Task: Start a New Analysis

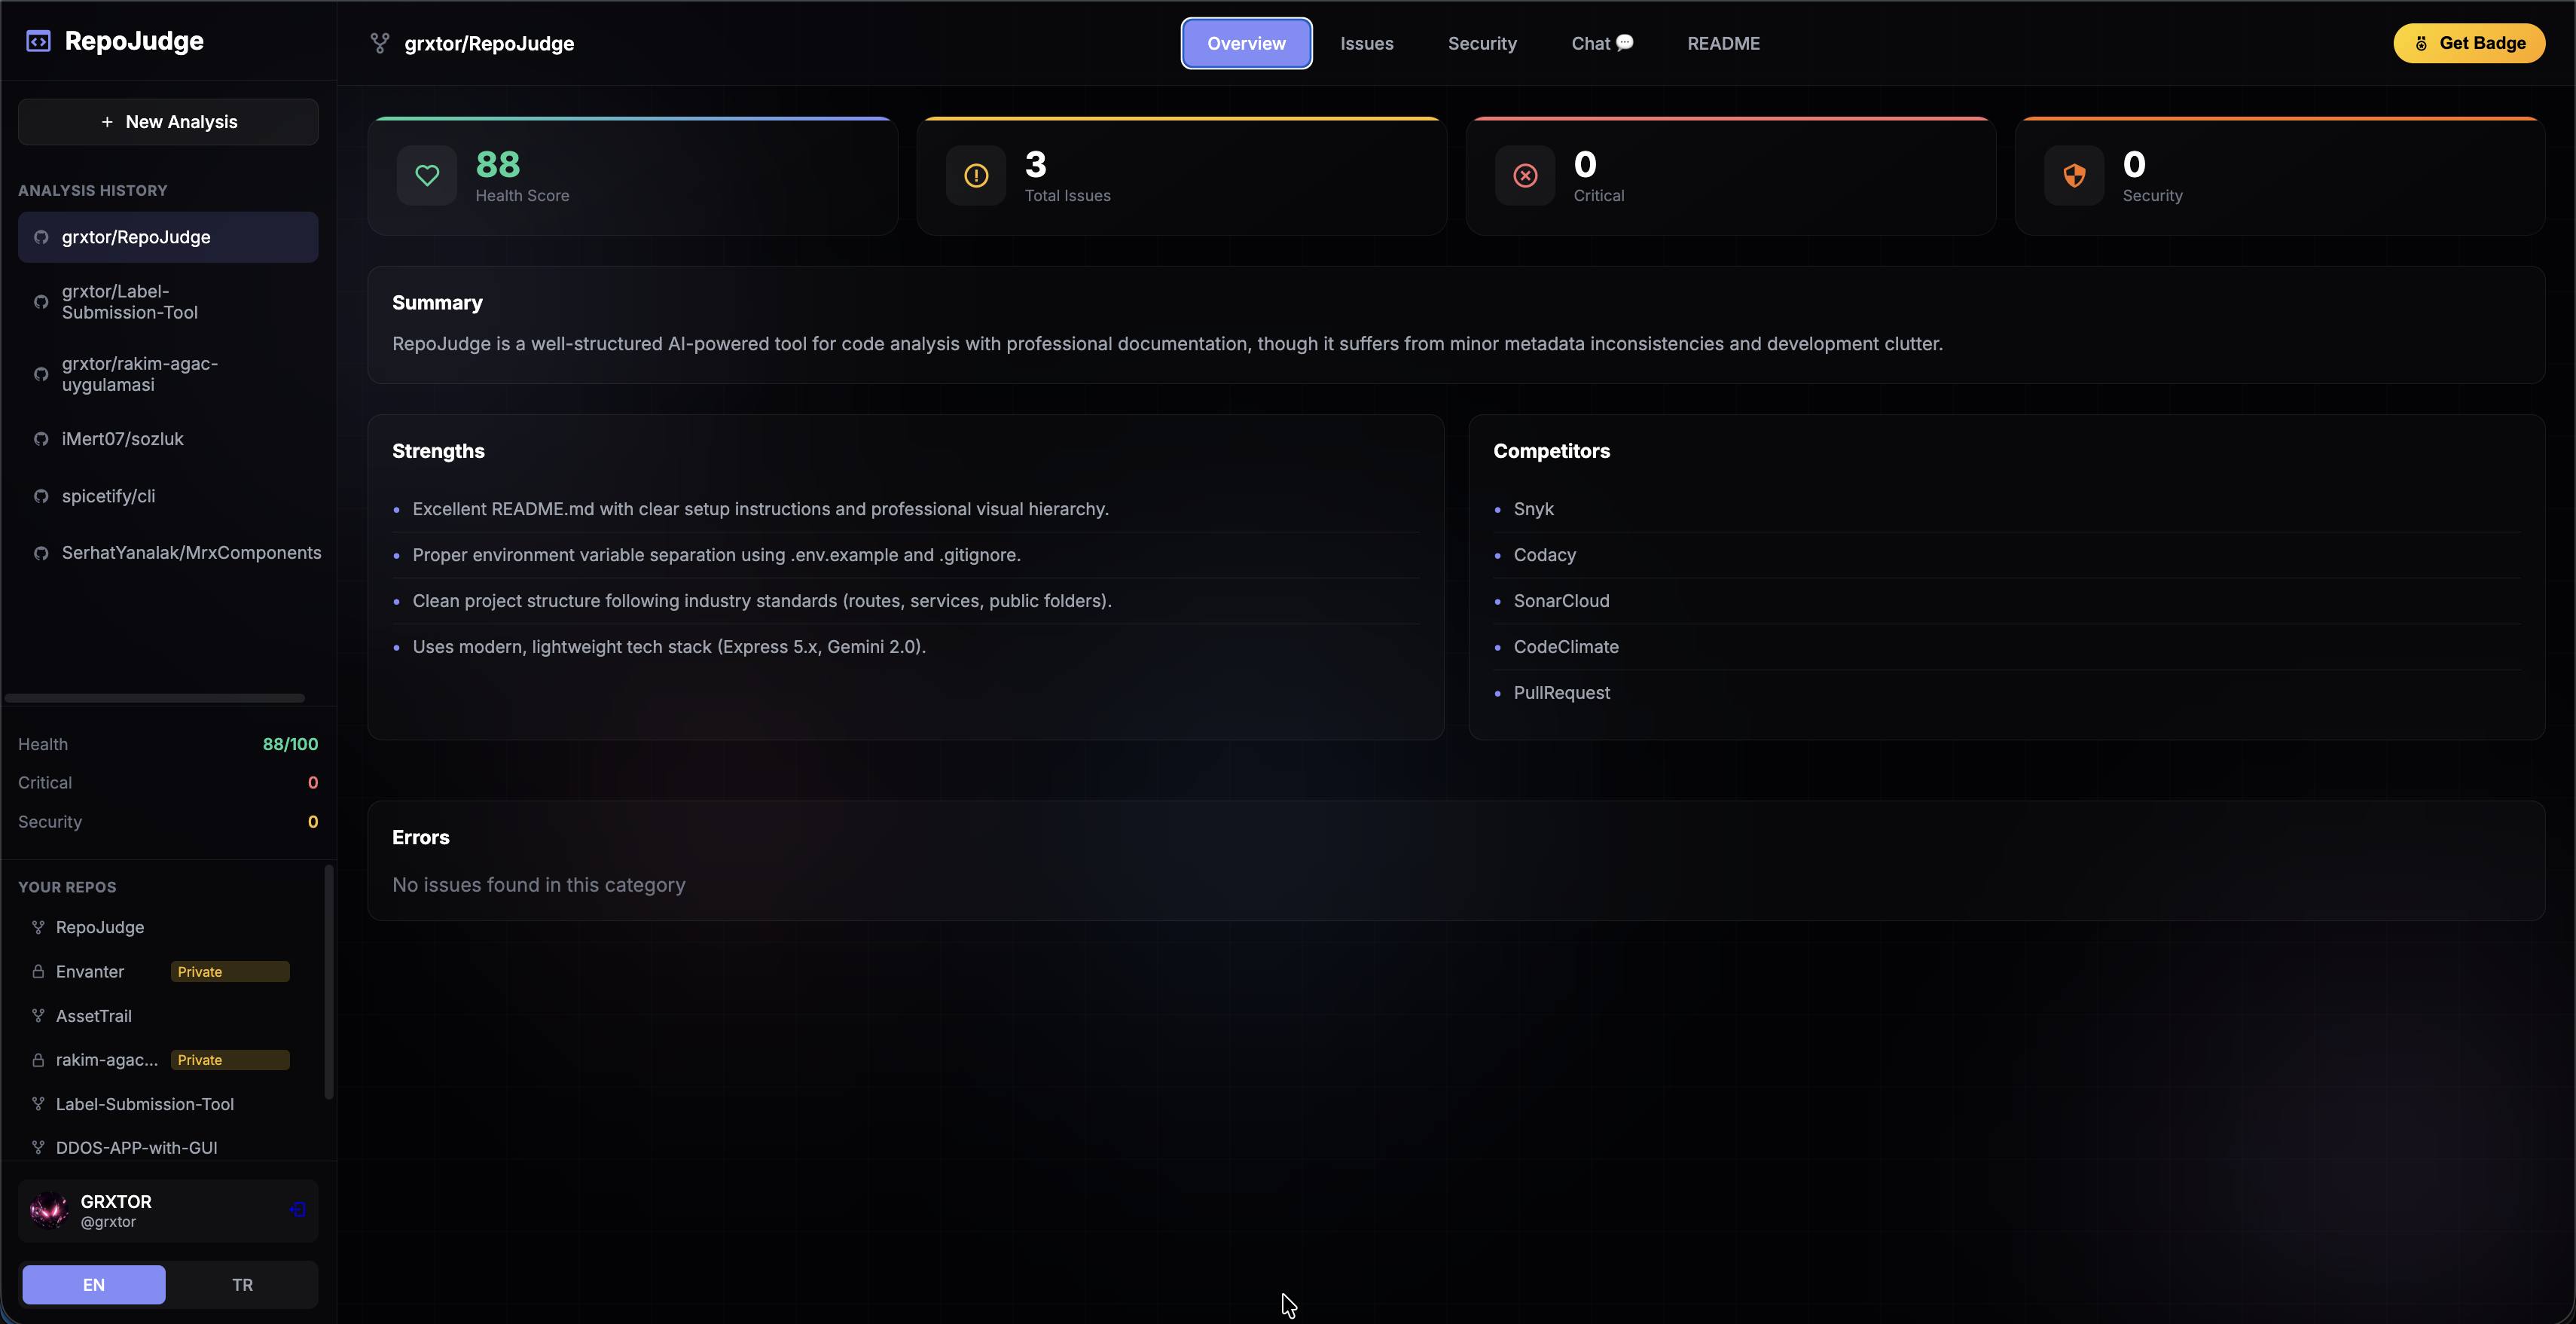Action: 167,121
